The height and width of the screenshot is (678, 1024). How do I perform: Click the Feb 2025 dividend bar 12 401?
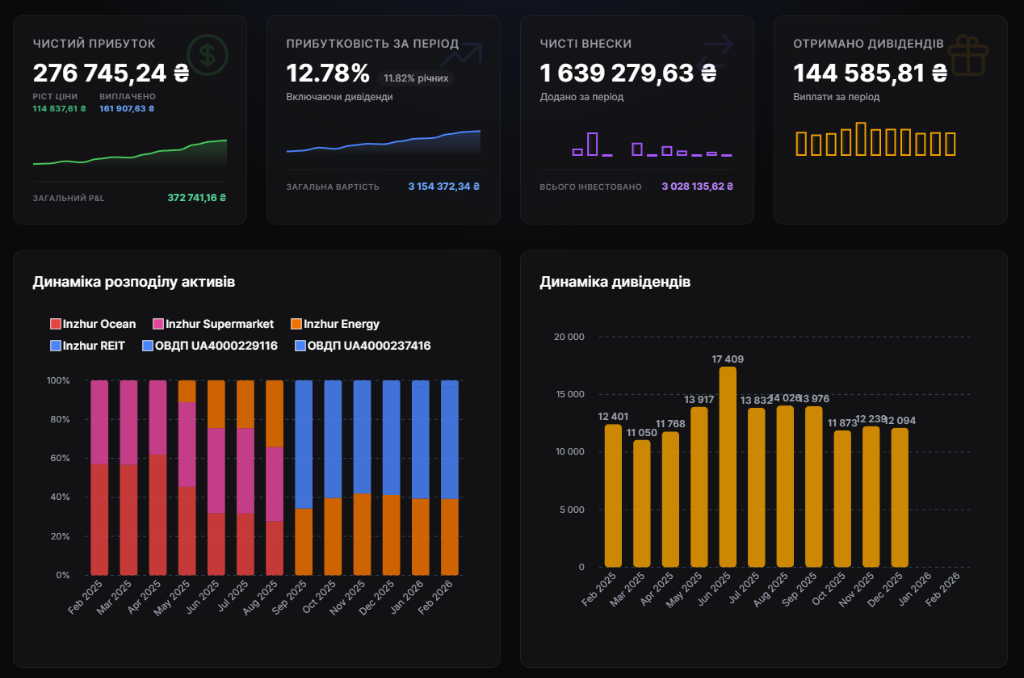(x=613, y=496)
